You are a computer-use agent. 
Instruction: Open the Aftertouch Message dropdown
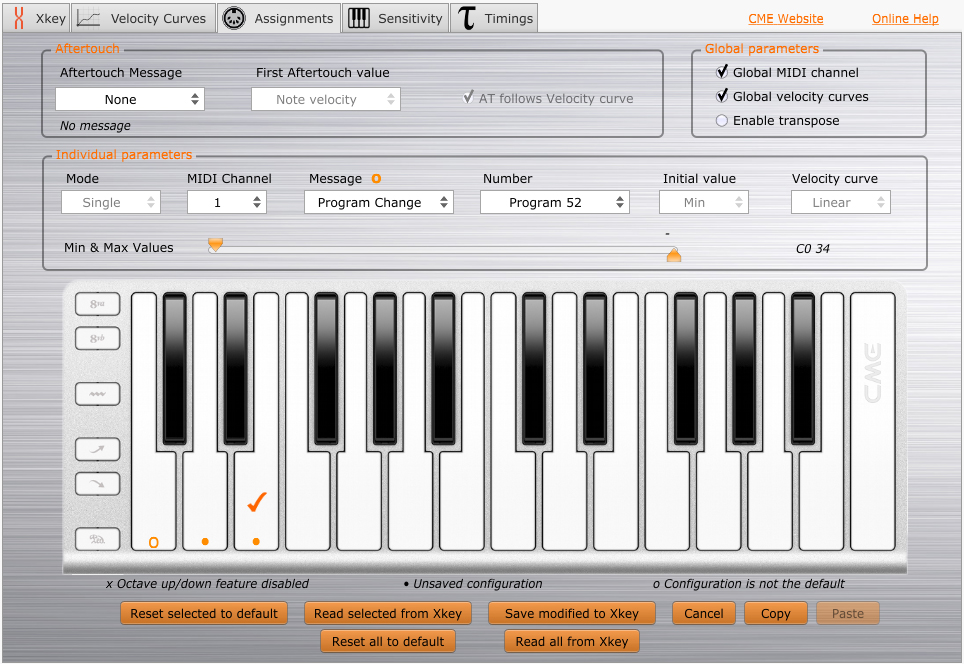click(129, 99)
